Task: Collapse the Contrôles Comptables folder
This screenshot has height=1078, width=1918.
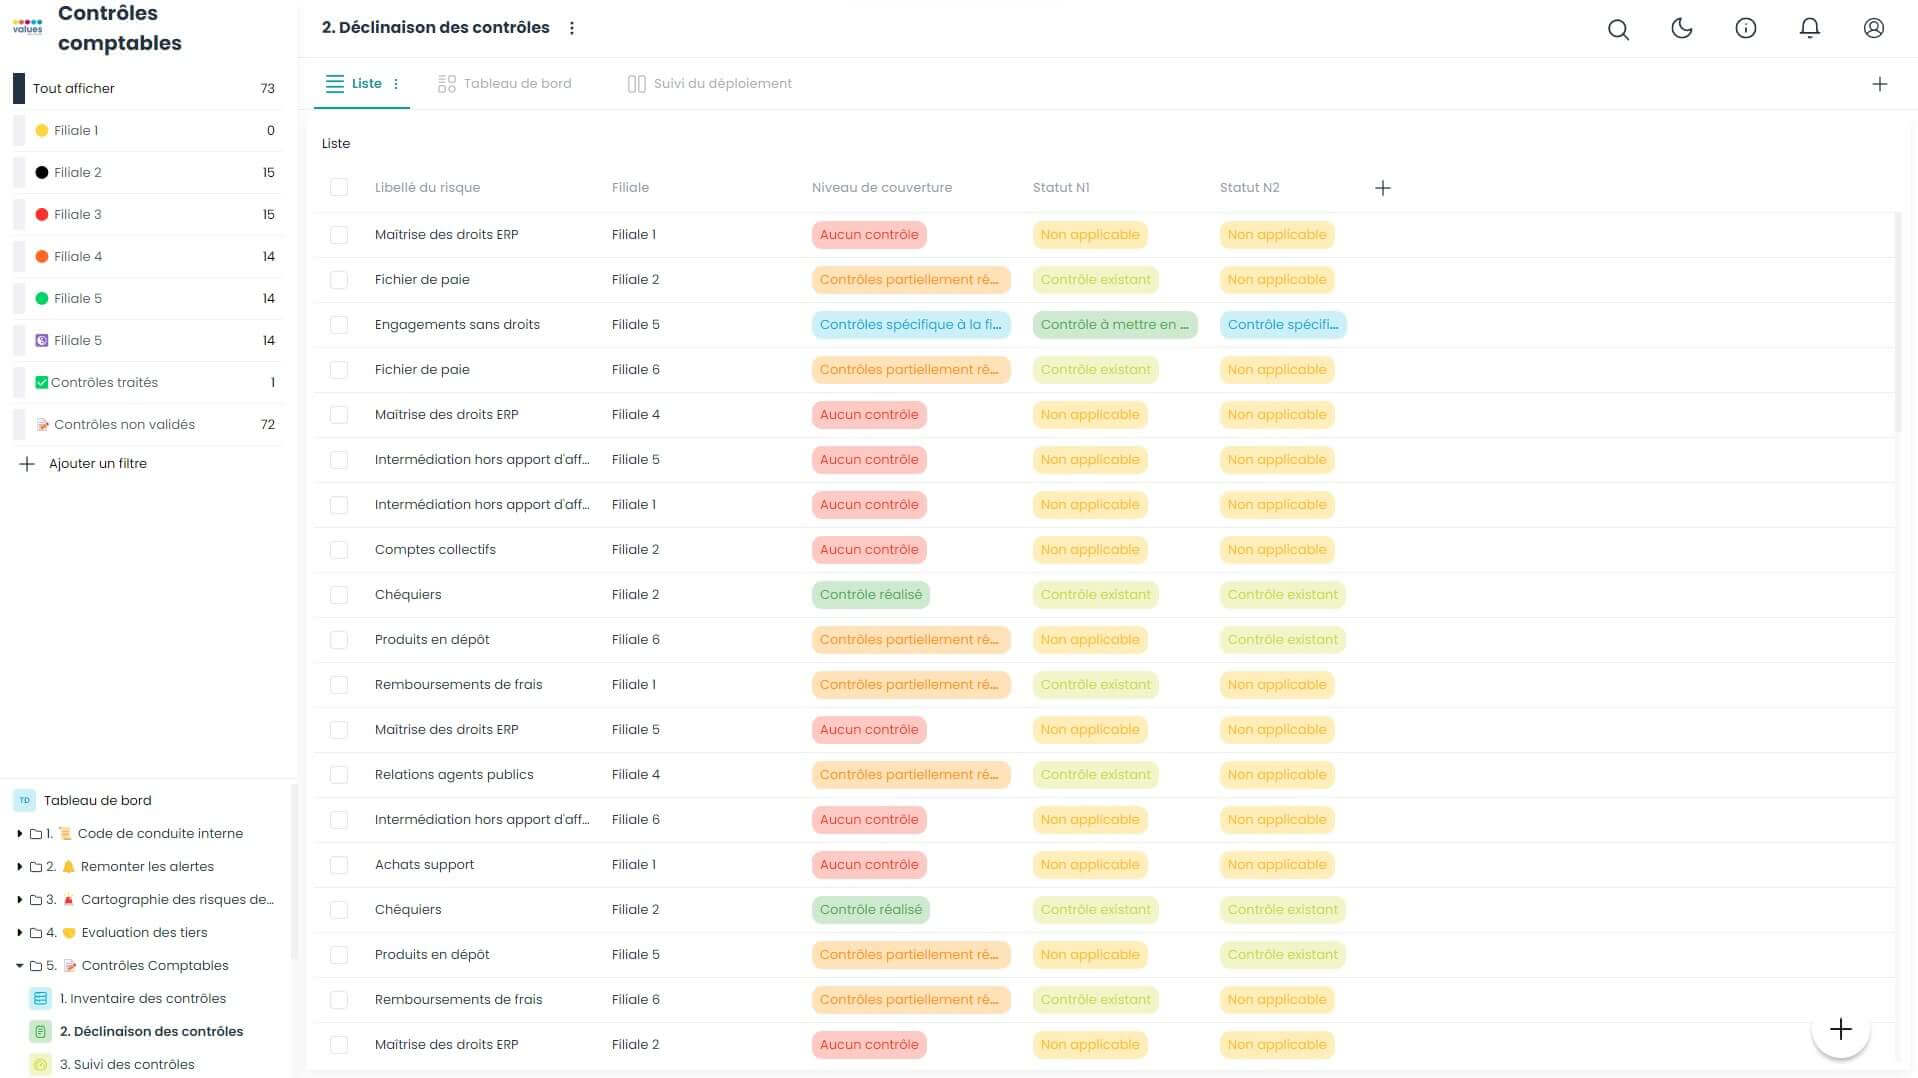Action: click(19, 965)
